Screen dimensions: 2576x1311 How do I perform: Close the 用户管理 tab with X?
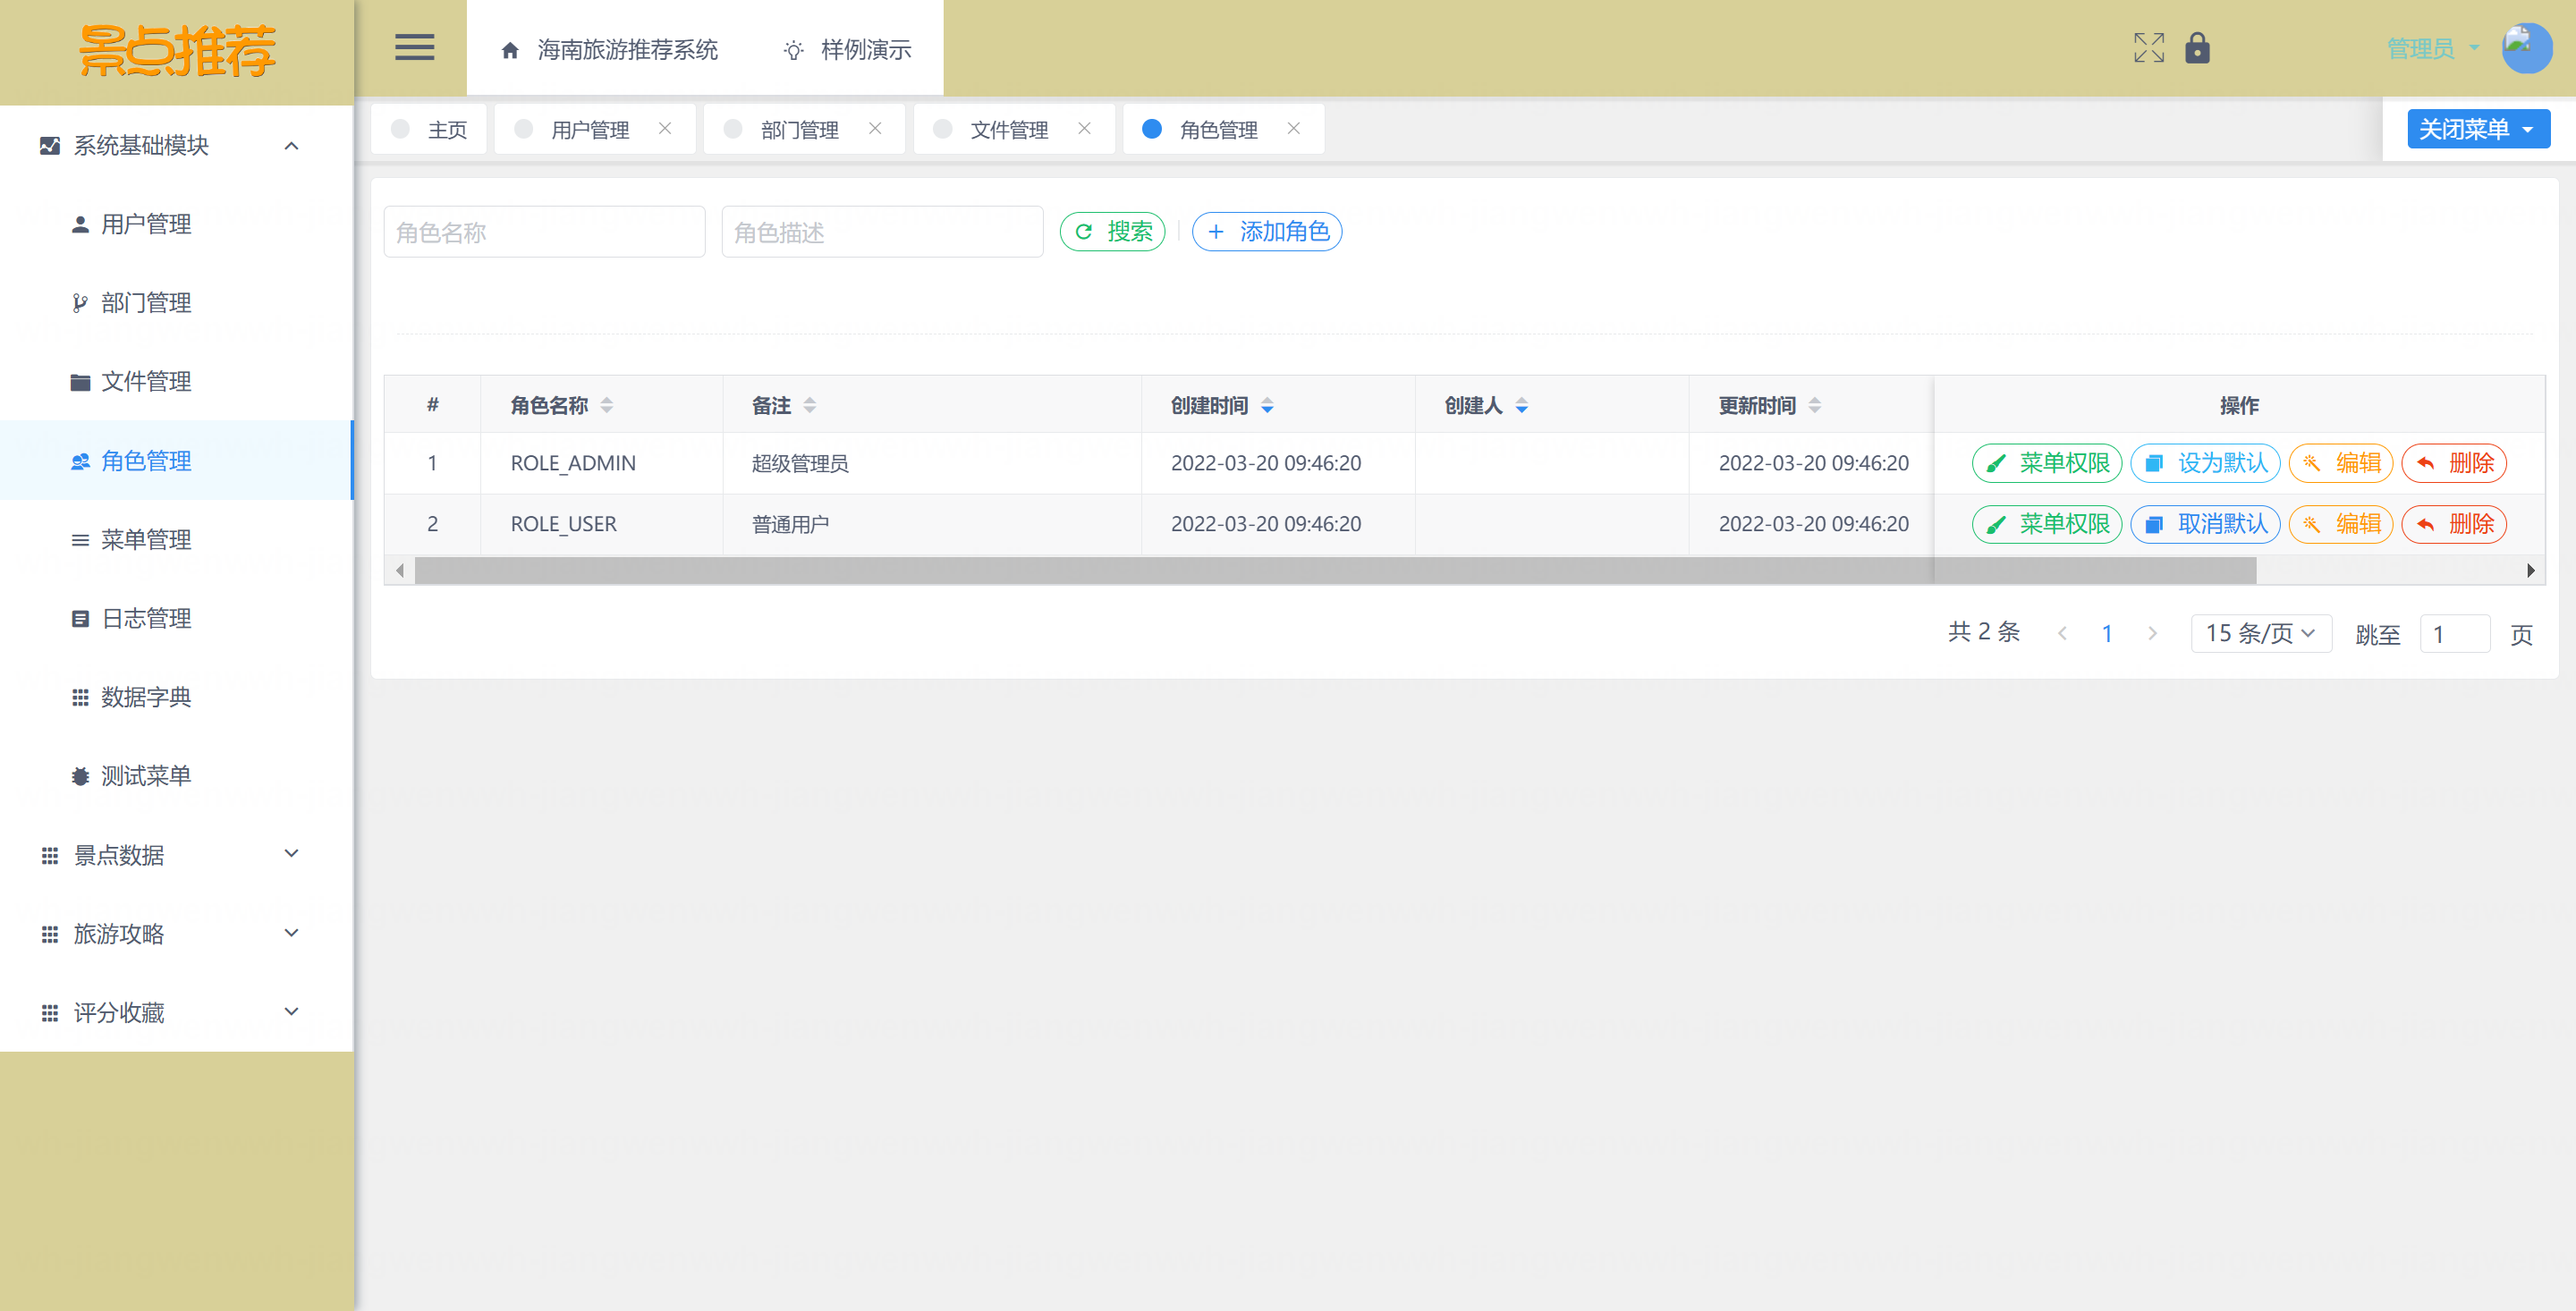(x=665, y=129)
